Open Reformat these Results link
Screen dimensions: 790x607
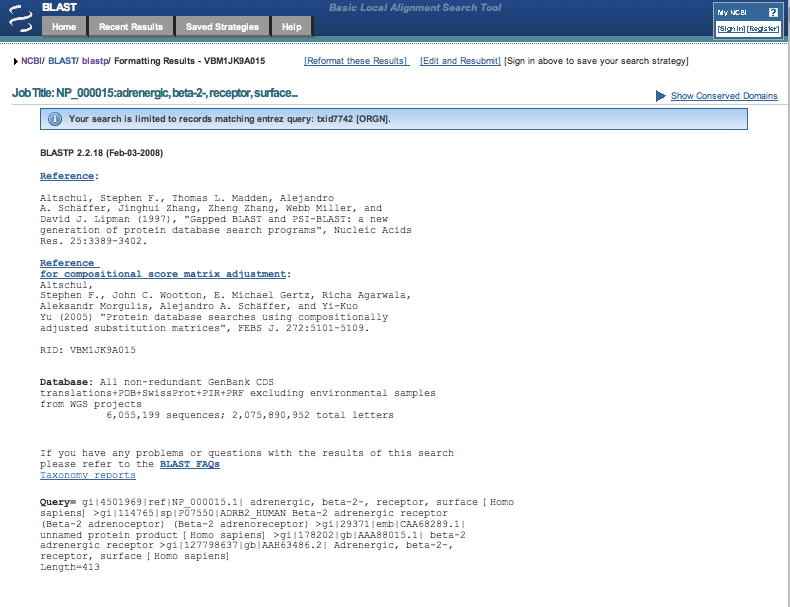pos(355,61)
